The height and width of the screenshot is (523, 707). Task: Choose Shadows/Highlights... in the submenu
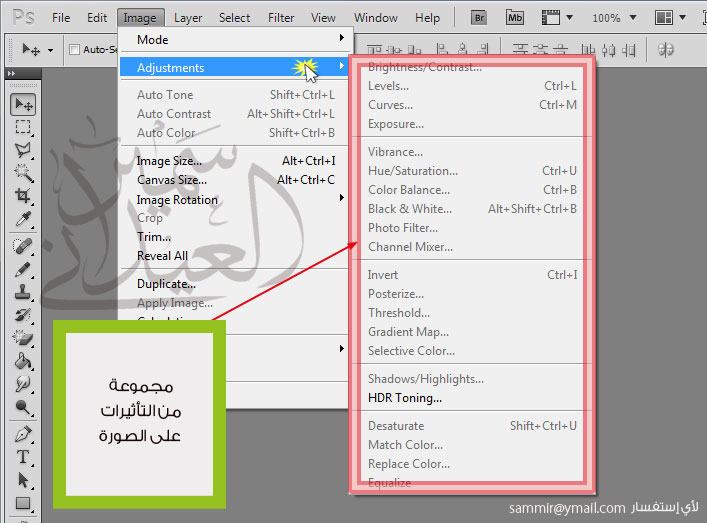pos(472,379)
